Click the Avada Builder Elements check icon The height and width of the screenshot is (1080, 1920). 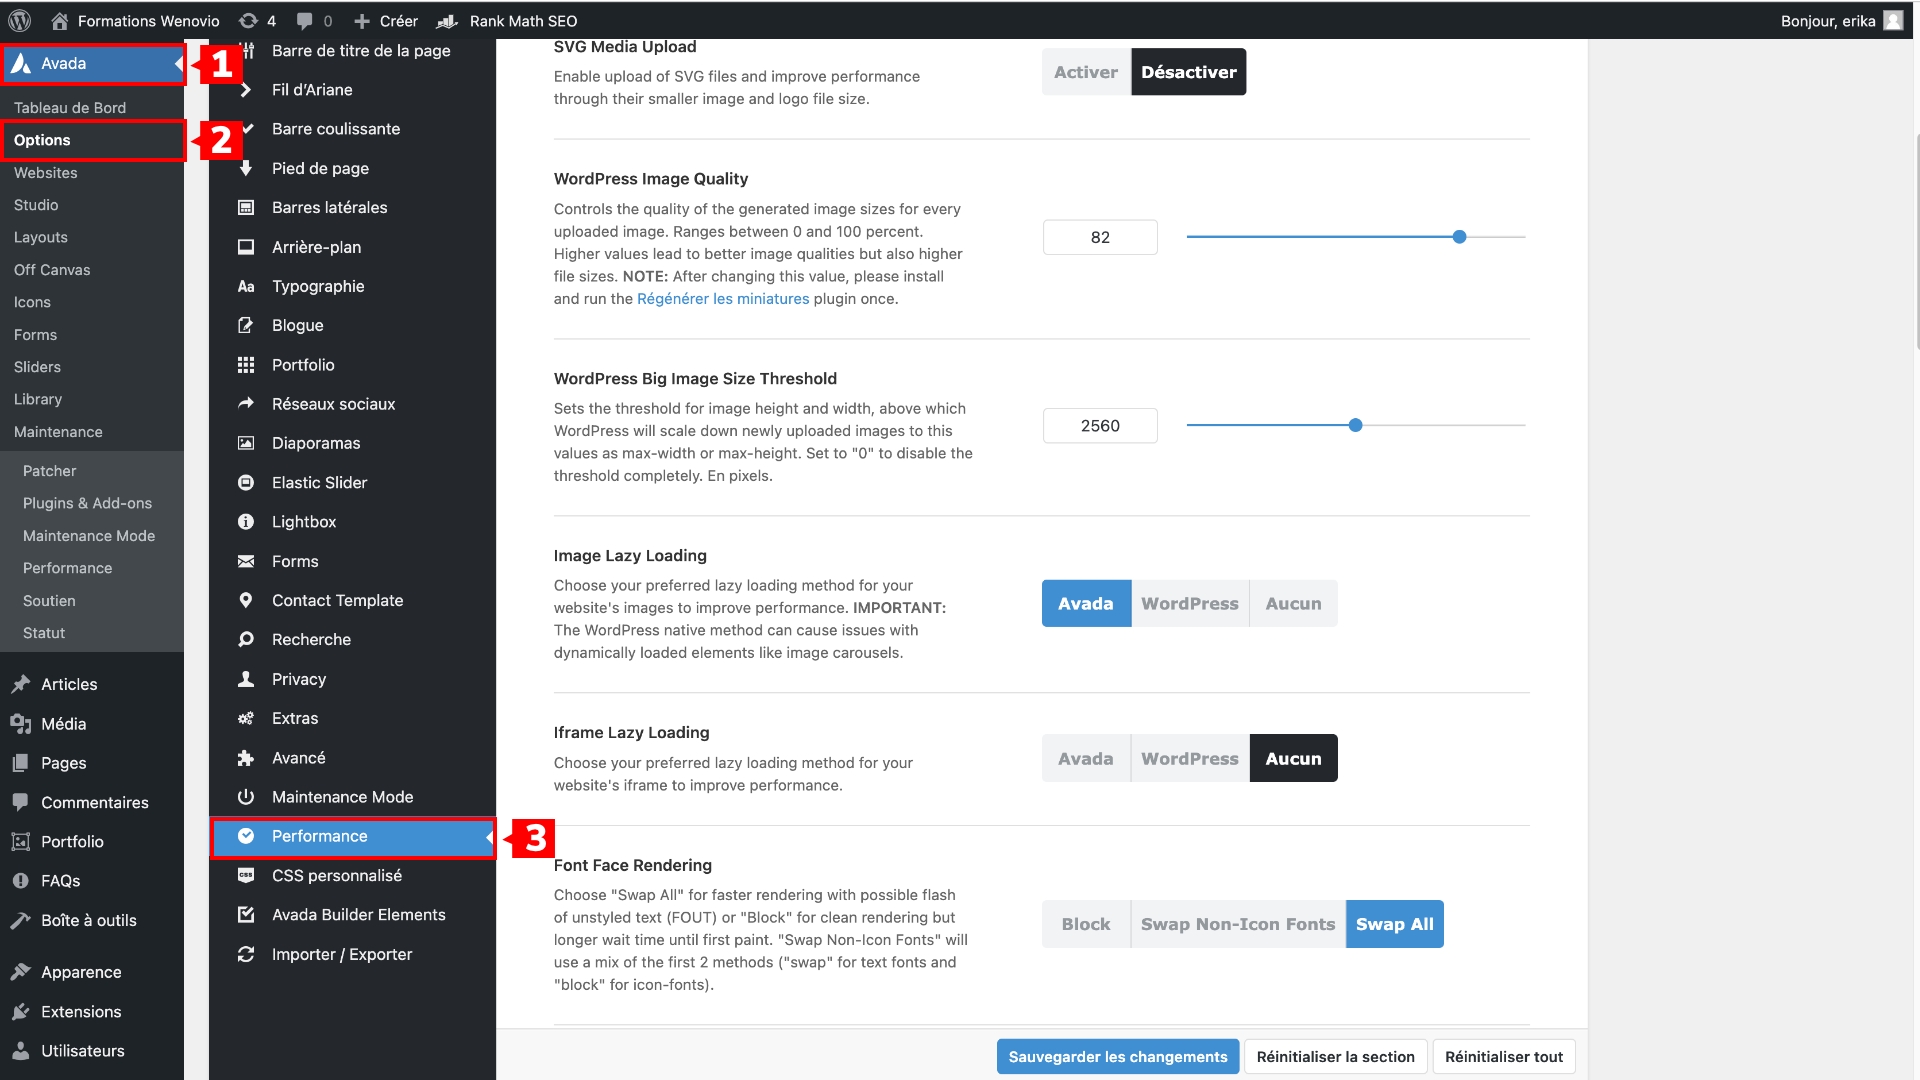246,915
